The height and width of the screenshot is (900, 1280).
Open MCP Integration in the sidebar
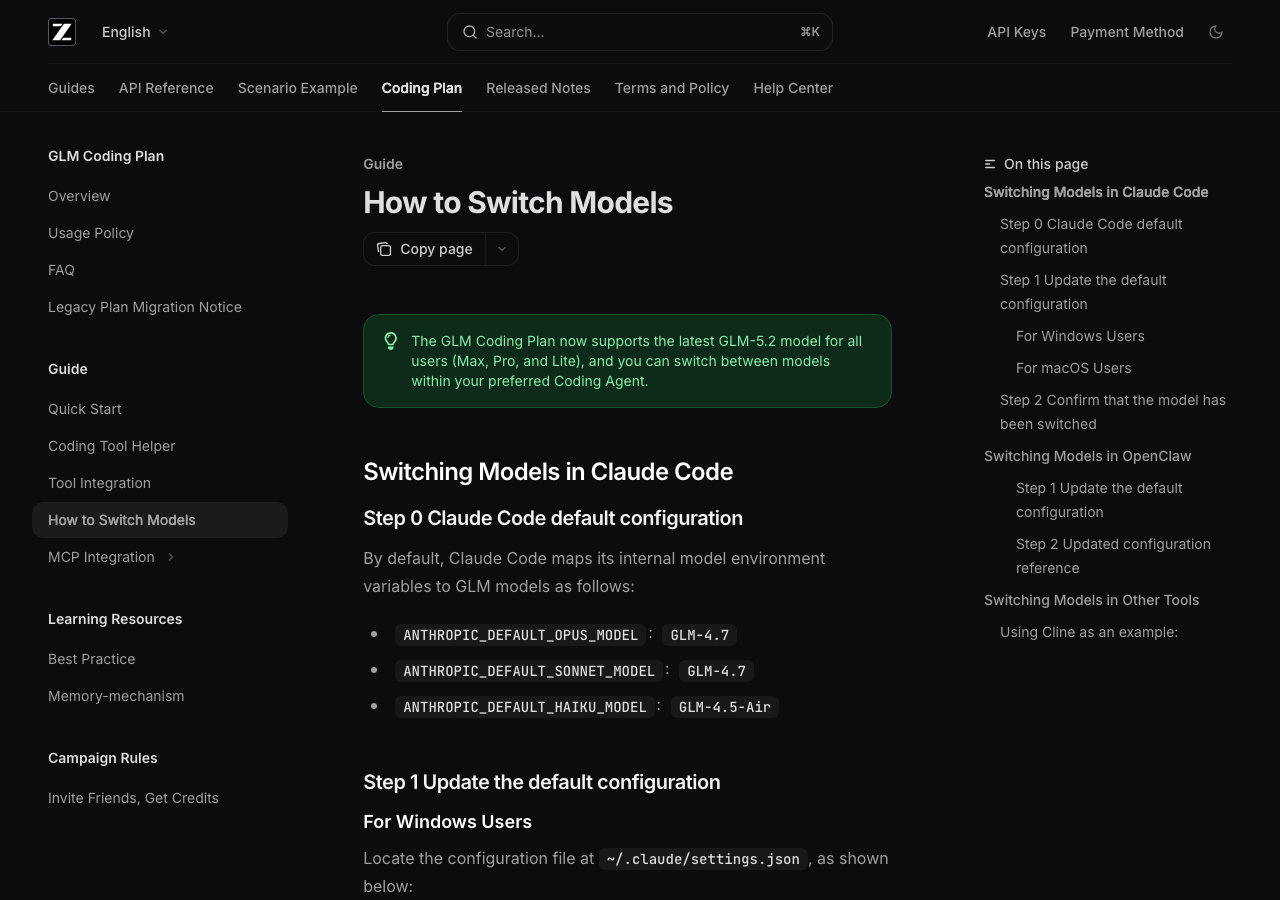101,557
